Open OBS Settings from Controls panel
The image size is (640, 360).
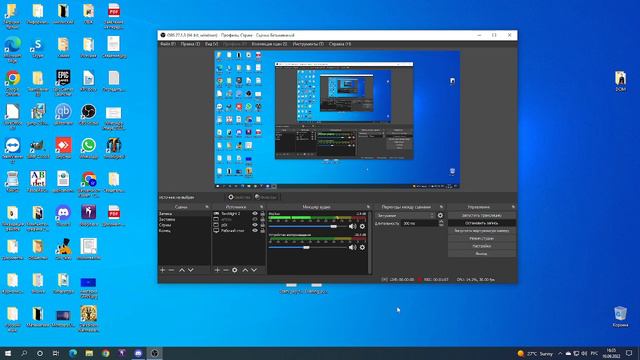[482, 246]
